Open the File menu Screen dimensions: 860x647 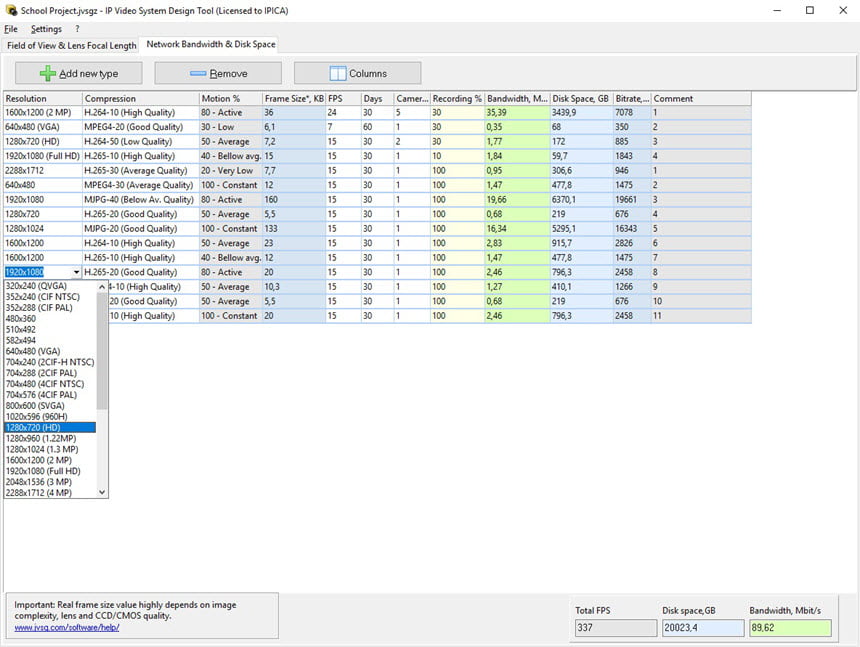pyautogui.click(x=11, y=29)
